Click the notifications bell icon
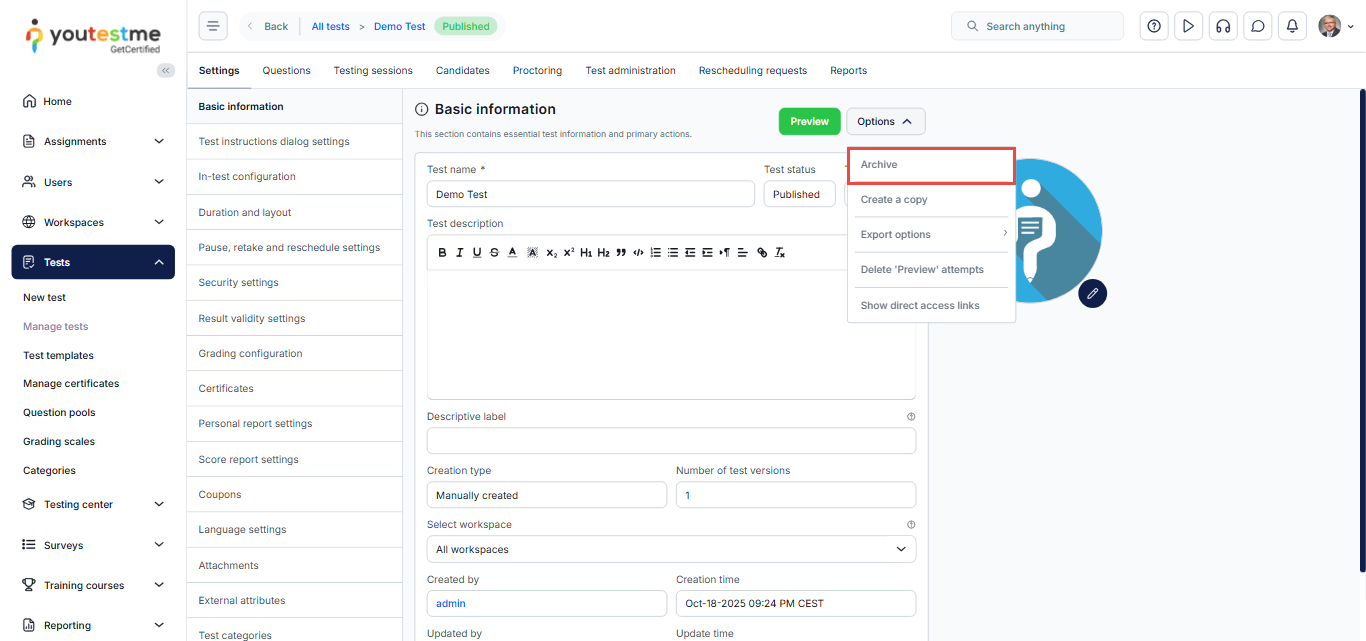Screen dimensions: 1366x641 pos(1293,27)
